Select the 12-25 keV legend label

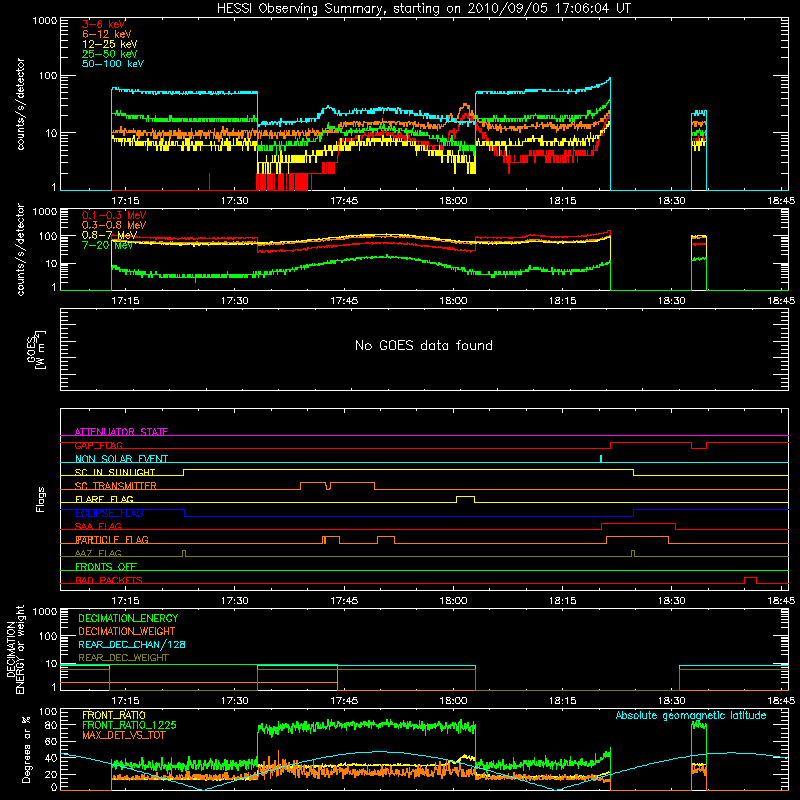[x=110, y=44]
